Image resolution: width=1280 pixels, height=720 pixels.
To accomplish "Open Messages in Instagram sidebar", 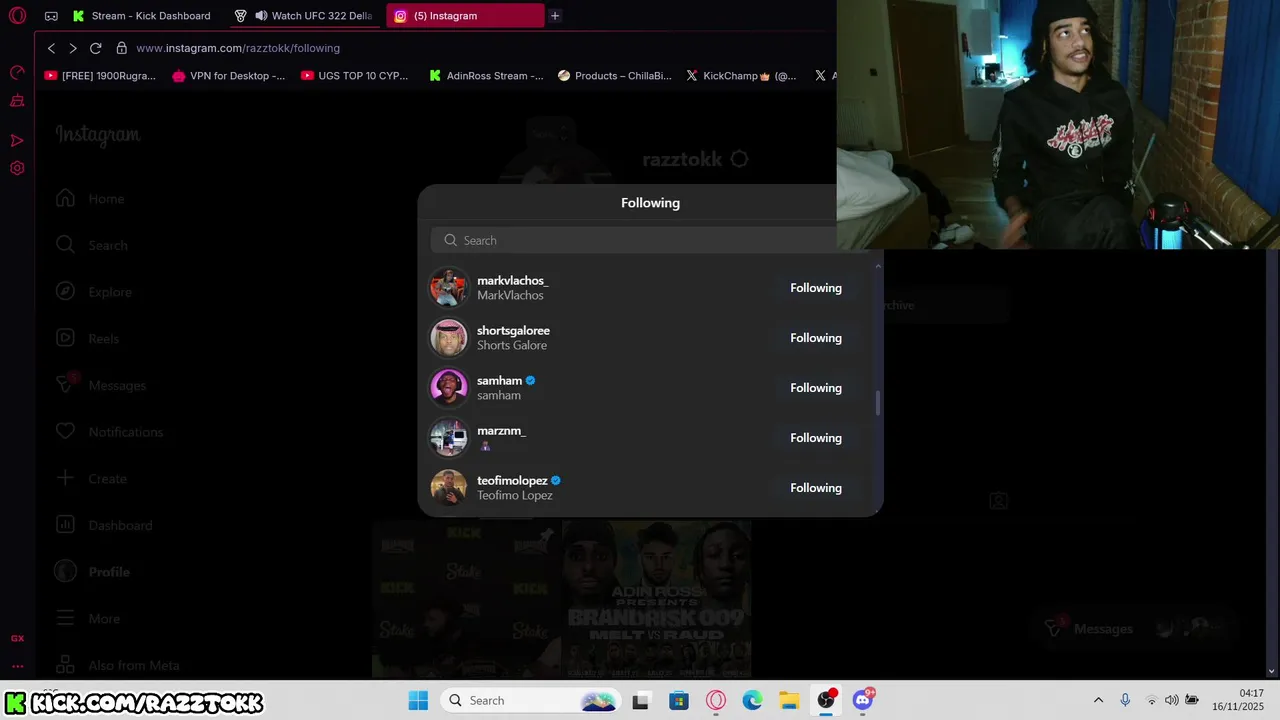I will (x=100, y=385).
